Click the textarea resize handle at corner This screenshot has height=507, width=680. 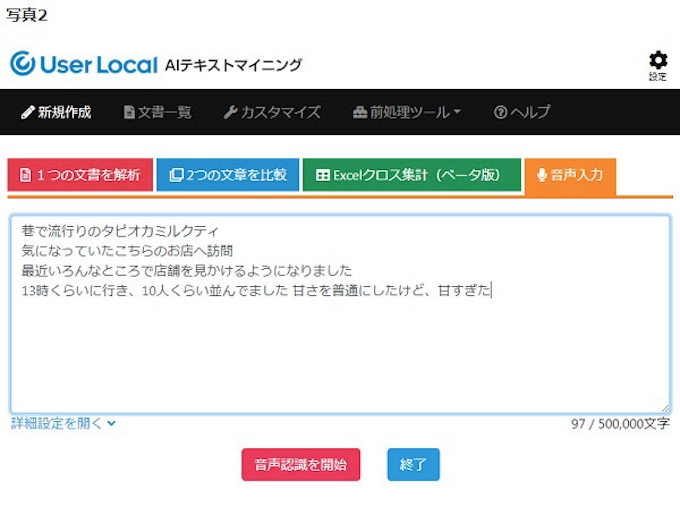point(665,408)
